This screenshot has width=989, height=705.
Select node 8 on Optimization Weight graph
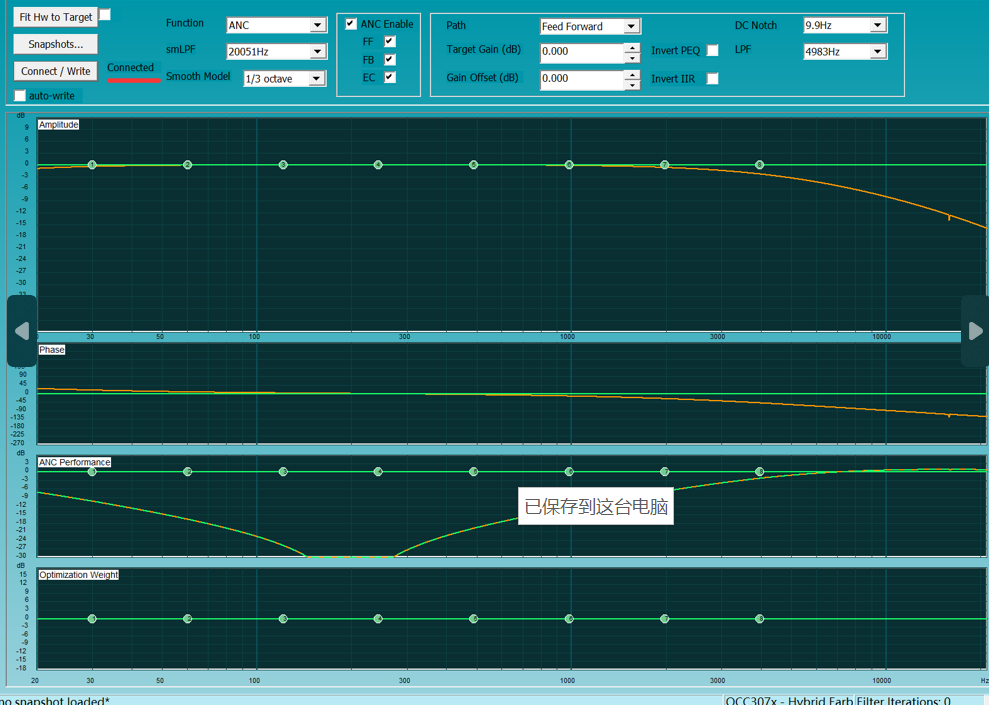point(759,619)
